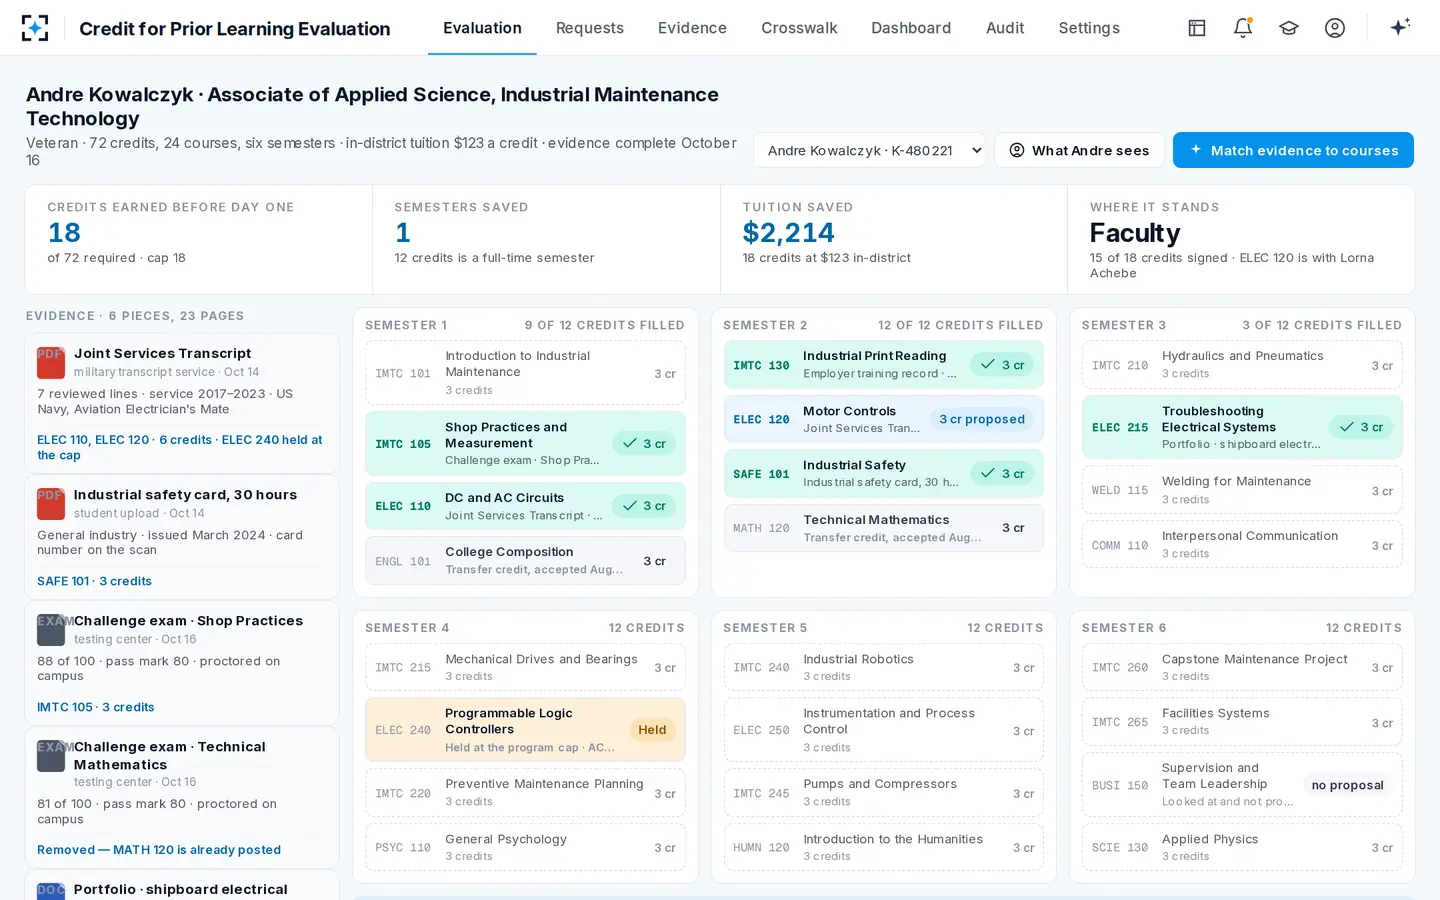Select the ELEC 250 Instrumentation and Process Control card
This screenshot has width=1440, height=900.
[883, 730]
